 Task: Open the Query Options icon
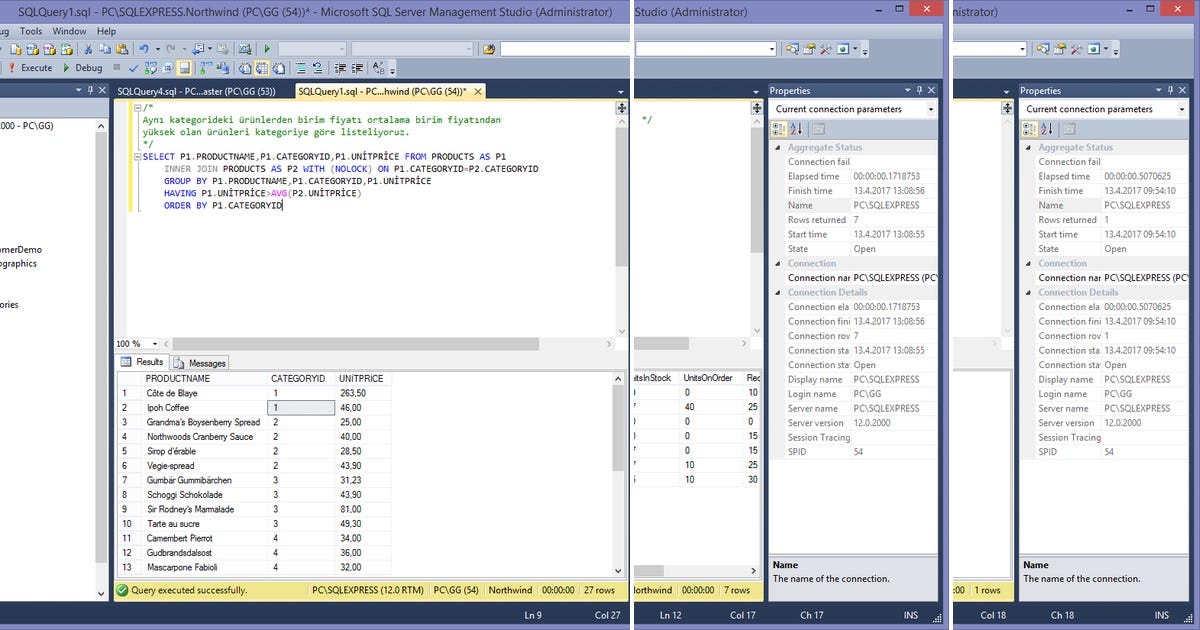[168, 68]
